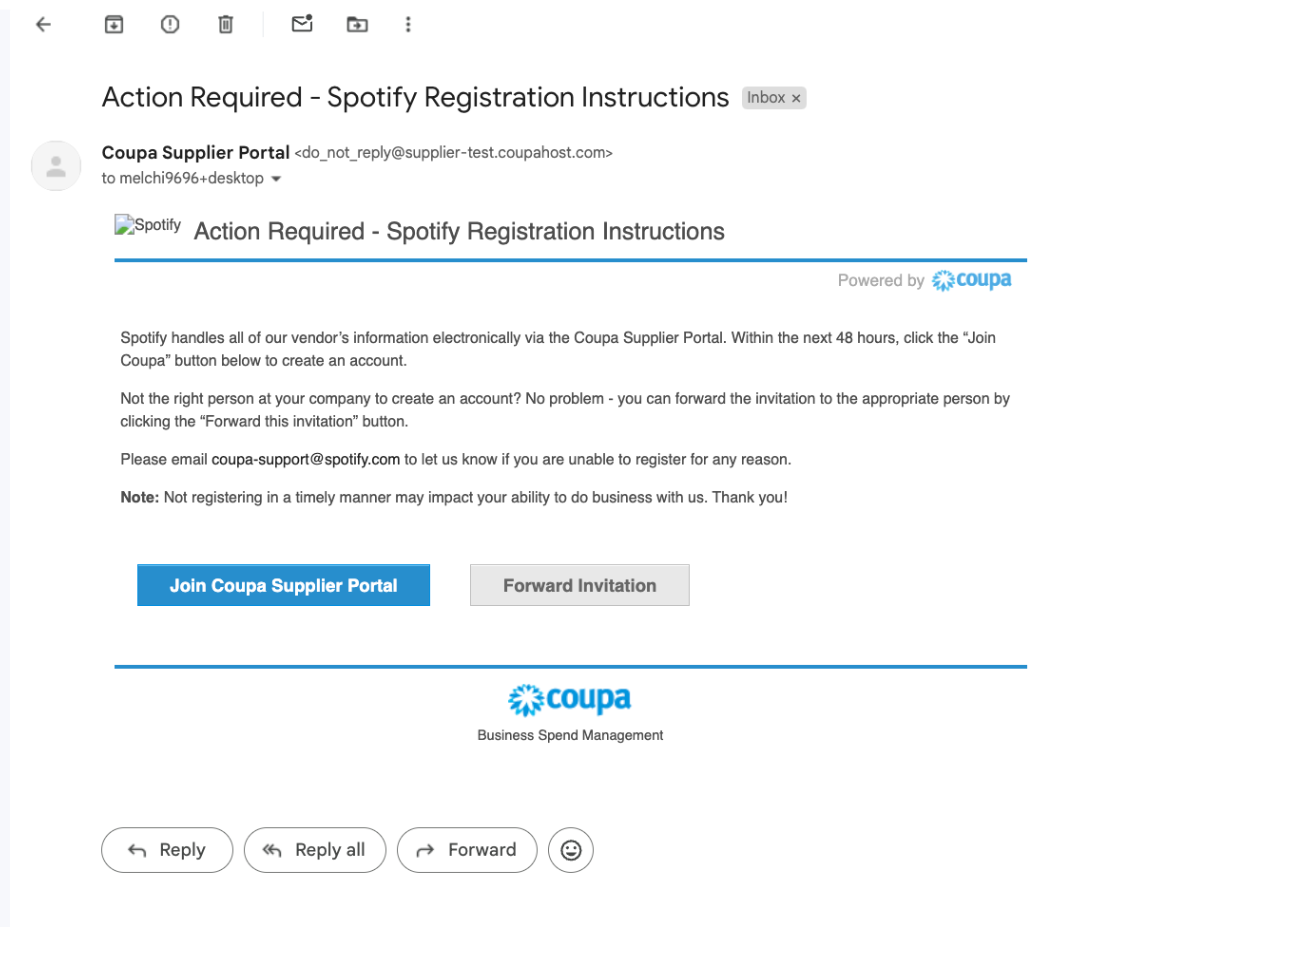This screenshot has width=1300, height=958.
Task: Add an emoji reaction to the email
Action: [x=571, y=850]
